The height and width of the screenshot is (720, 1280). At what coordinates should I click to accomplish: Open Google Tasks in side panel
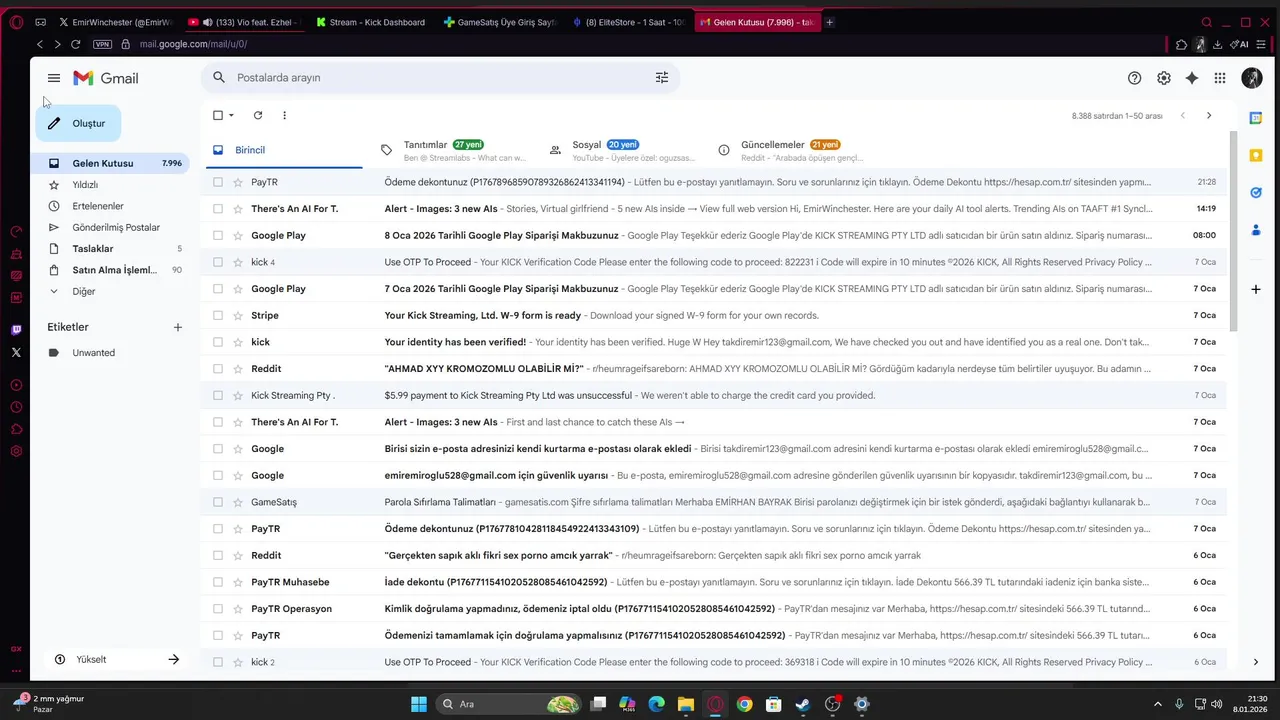[1256, 192]
